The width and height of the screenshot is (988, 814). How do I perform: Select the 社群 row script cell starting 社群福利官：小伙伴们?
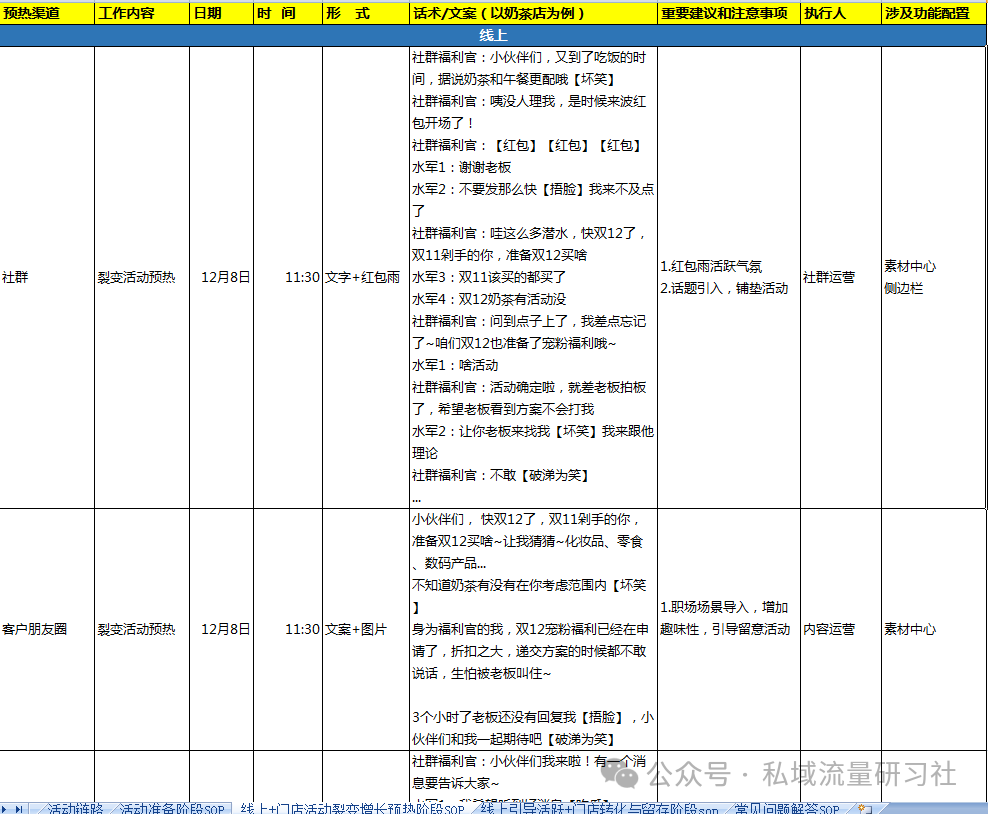533,277
